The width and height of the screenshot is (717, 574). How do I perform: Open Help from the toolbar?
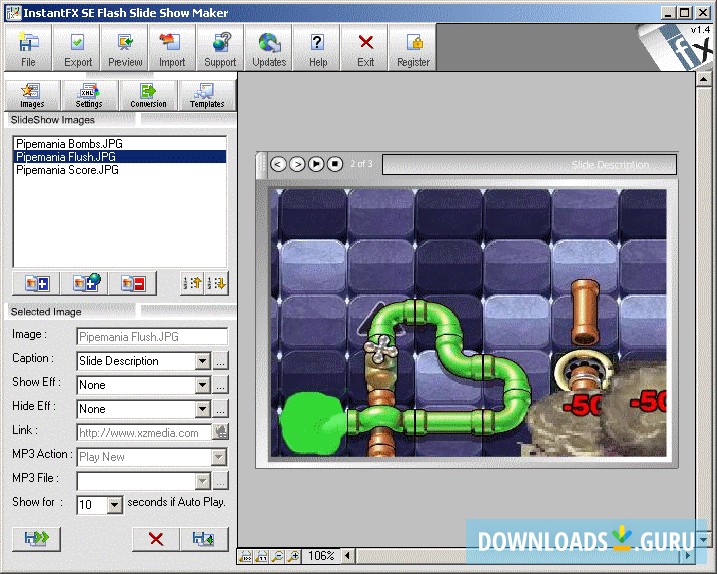click(317, 48)
